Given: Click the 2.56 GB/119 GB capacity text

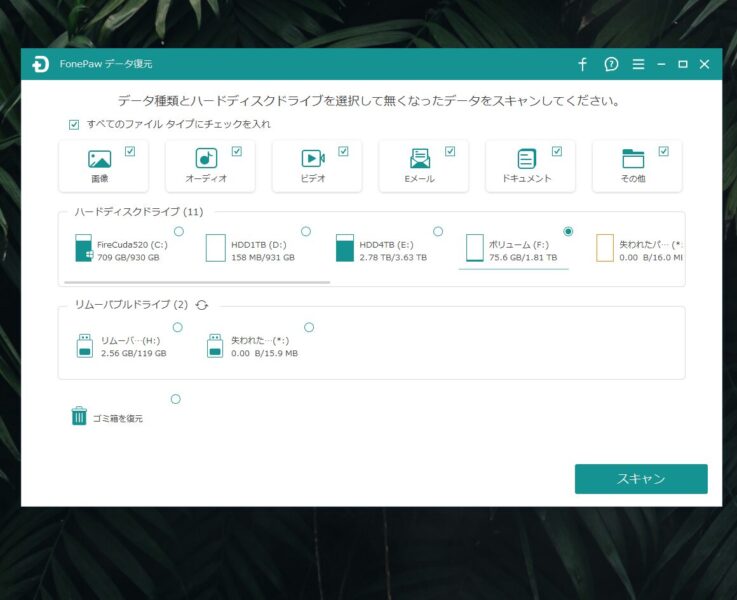Looking at the screenshot, I should 133,353.
